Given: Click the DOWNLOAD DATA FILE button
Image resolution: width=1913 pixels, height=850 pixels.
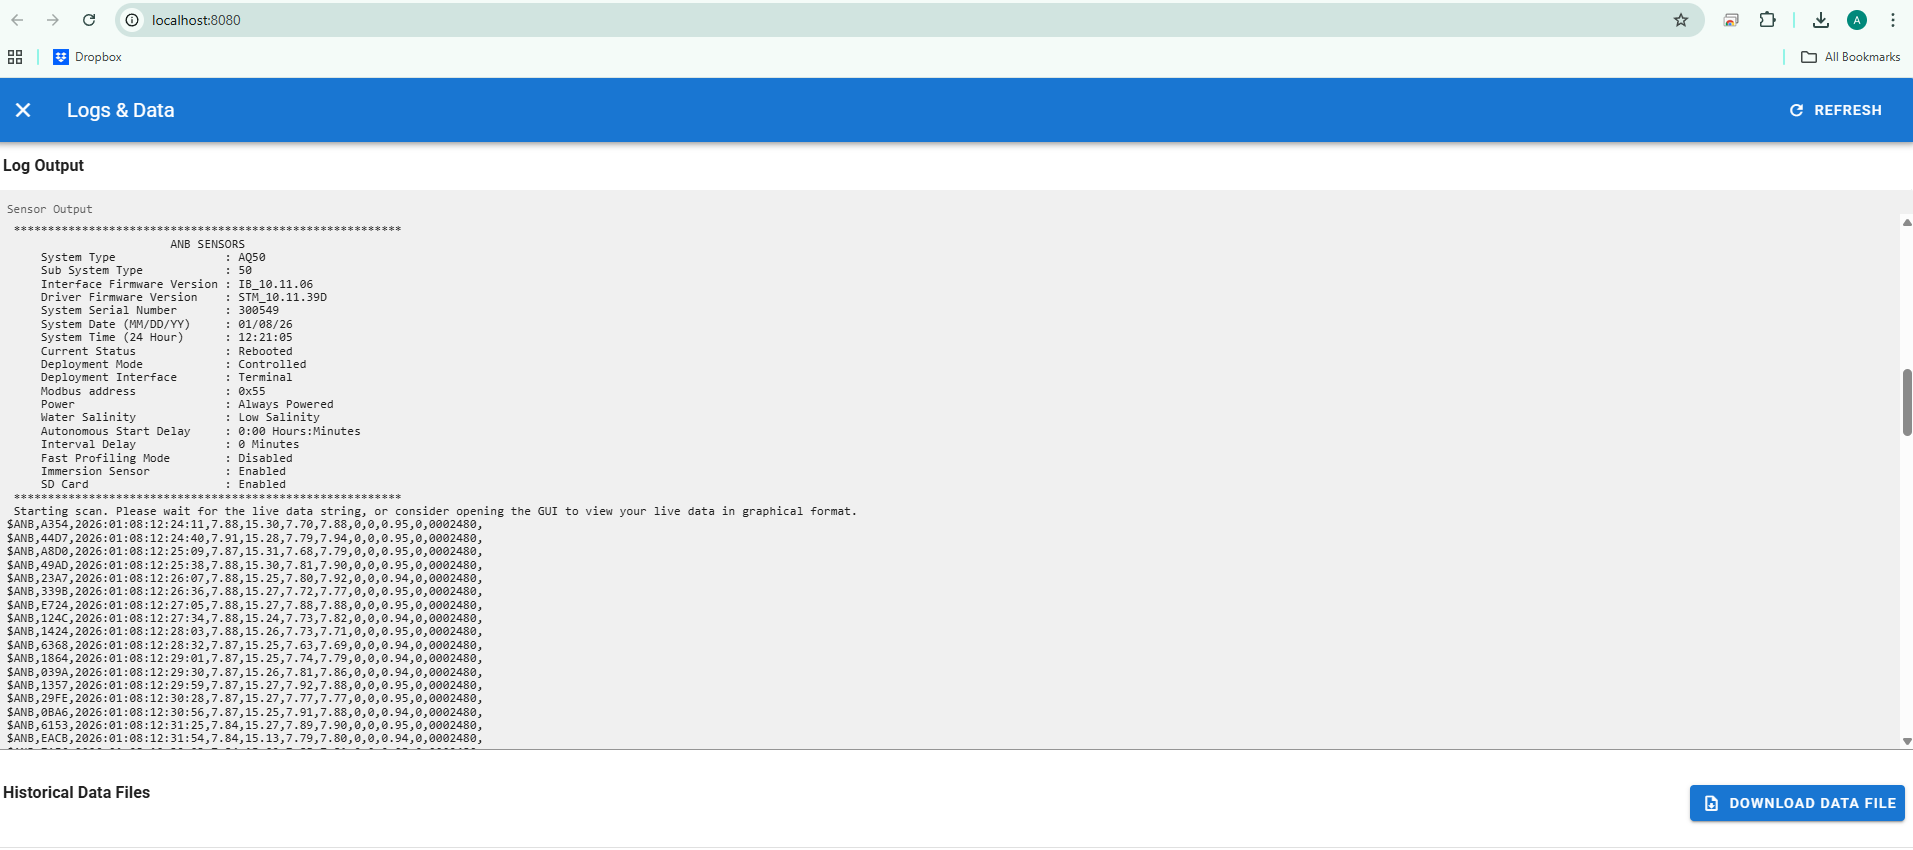Looking at the screenshot, I should click(x=1797, y=803).
